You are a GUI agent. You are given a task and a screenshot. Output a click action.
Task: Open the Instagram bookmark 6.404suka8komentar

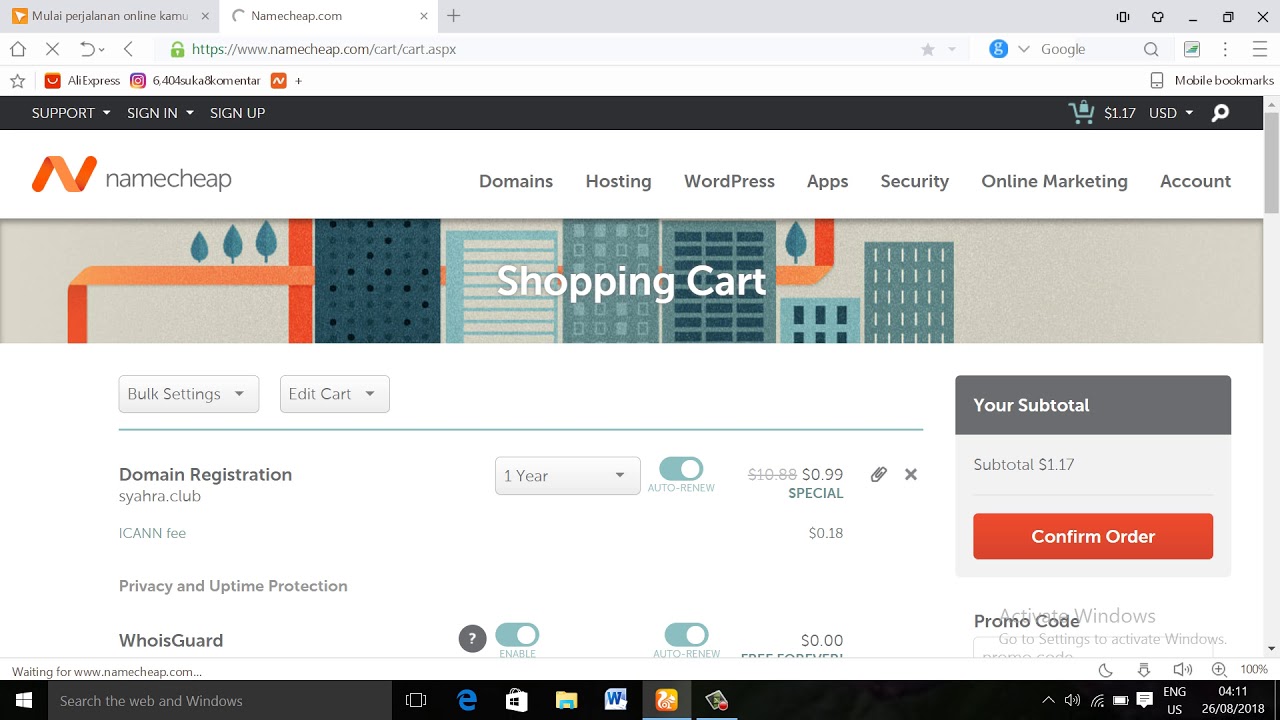[195, 80]
